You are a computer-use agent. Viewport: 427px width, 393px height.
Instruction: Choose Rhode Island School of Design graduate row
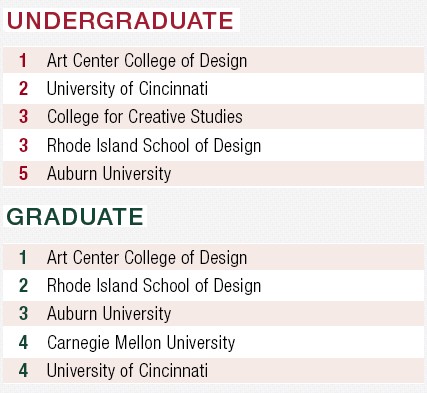click(x=213, y=286)
